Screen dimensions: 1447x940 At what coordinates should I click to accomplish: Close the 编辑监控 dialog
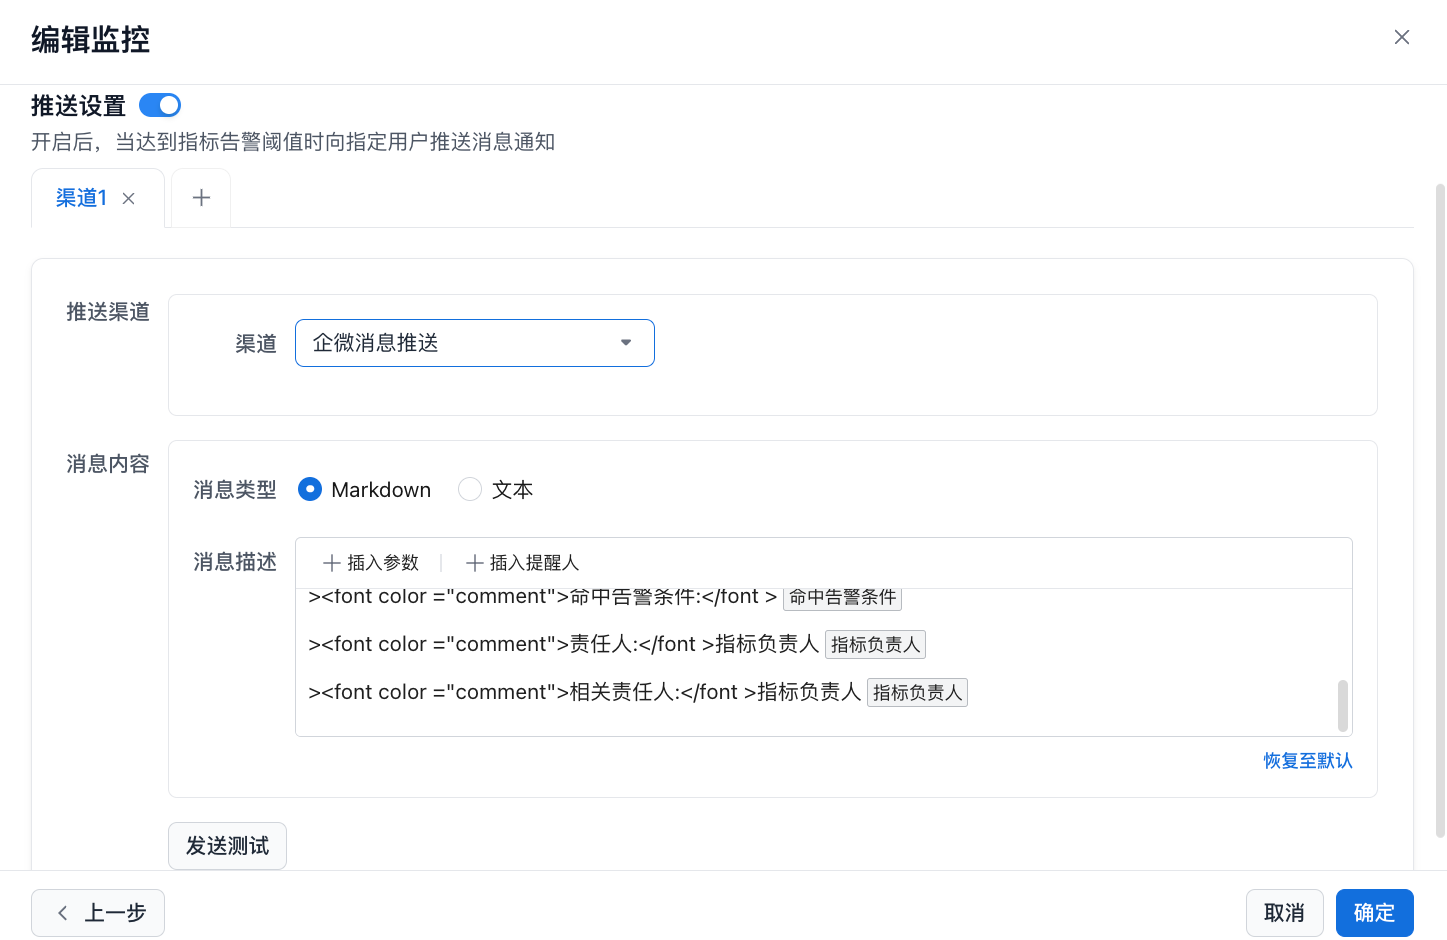tap(1401, 37)
